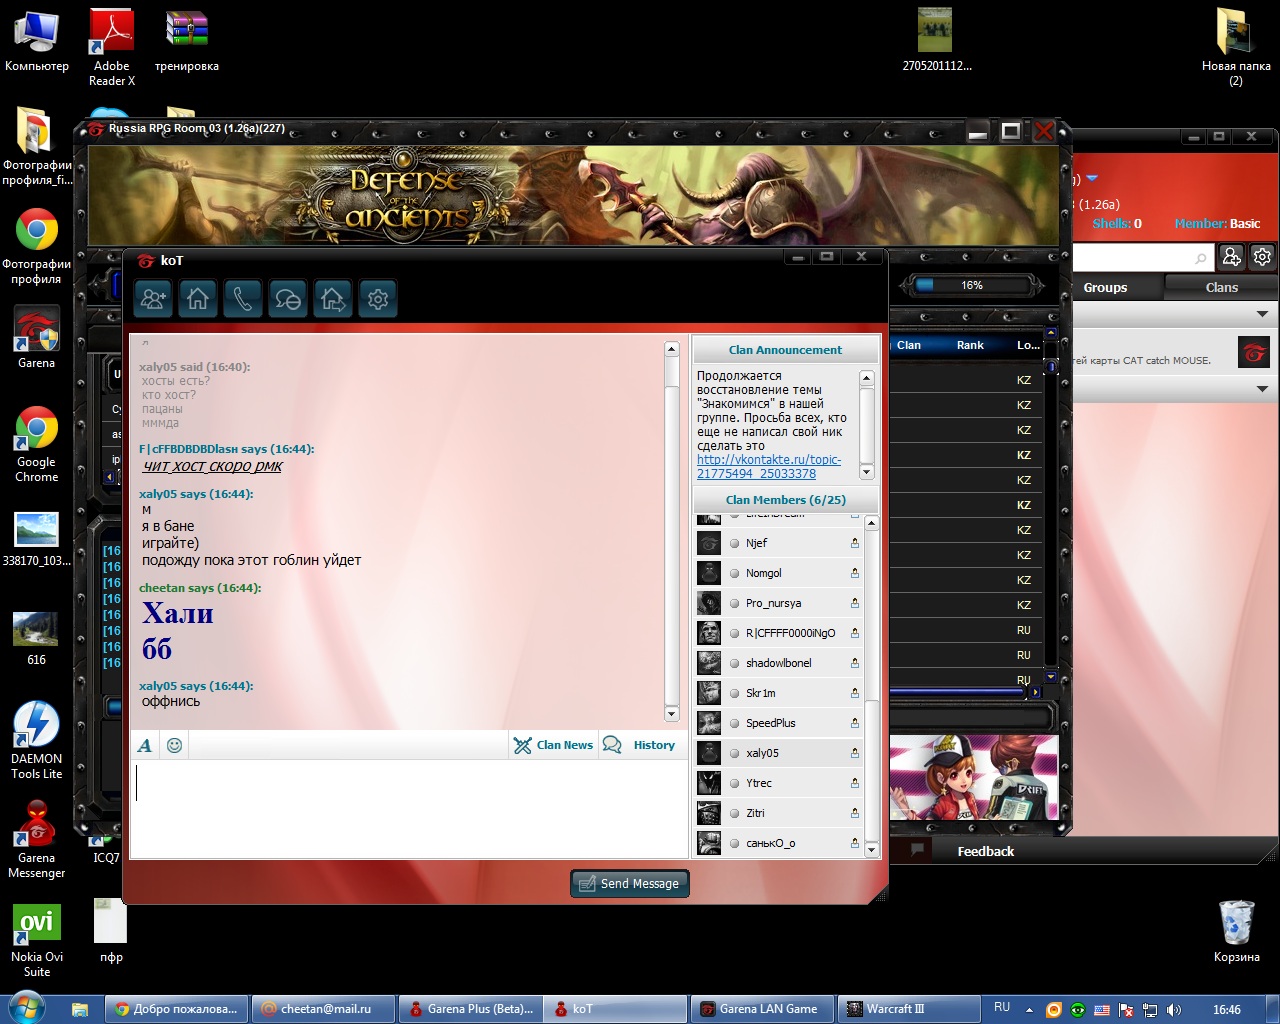Switch to Groups tab in Garena Messenger
The image size is (1280, 1024).
tap(1105, 287)
